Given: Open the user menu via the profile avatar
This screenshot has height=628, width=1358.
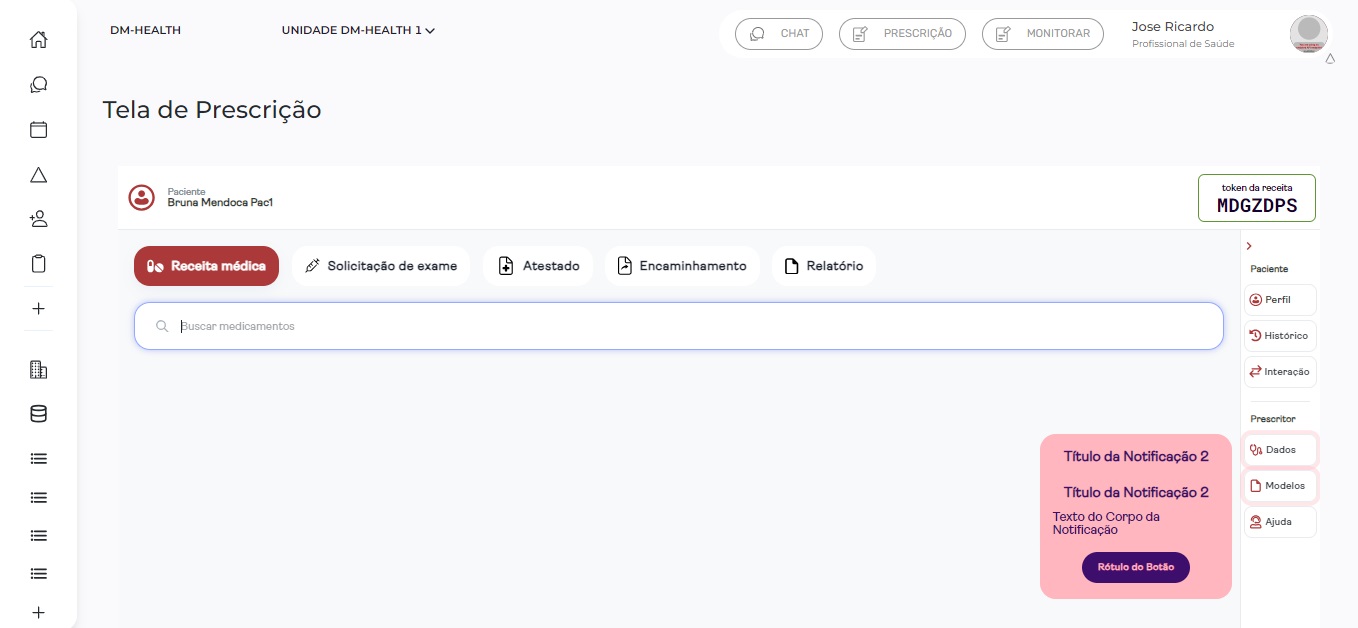Looking at the screenshot, I should pos(1308,34).
